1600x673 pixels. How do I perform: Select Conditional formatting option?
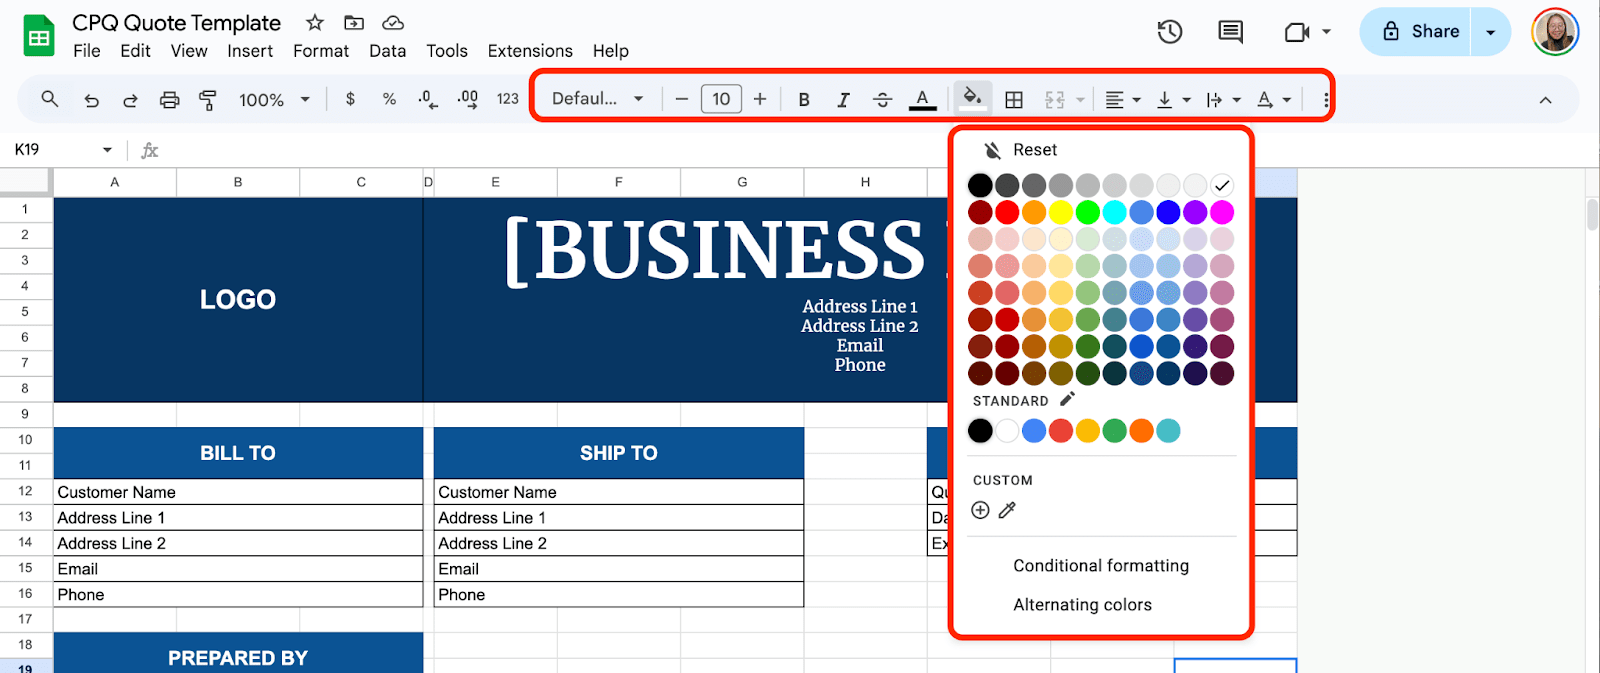1101,566
